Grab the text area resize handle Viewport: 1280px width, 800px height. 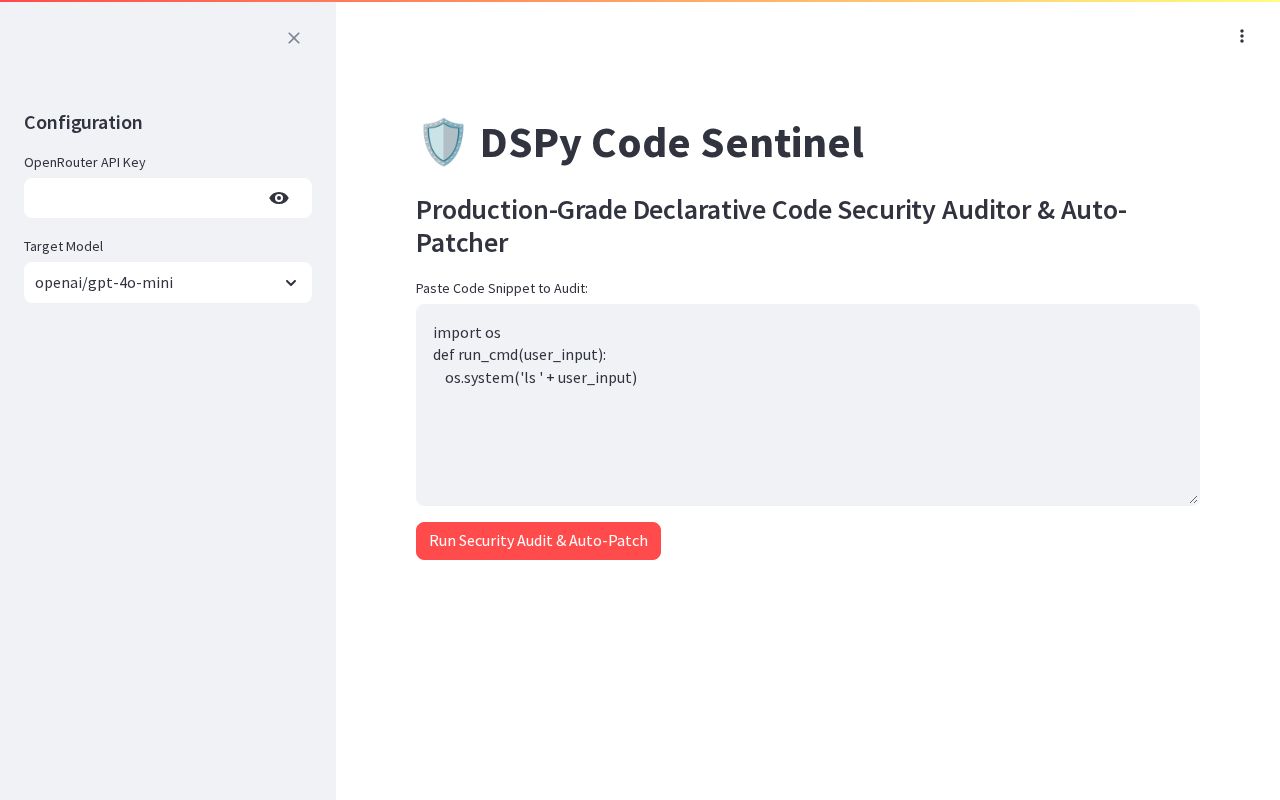pyautogui.click(x=1193, y=499)
